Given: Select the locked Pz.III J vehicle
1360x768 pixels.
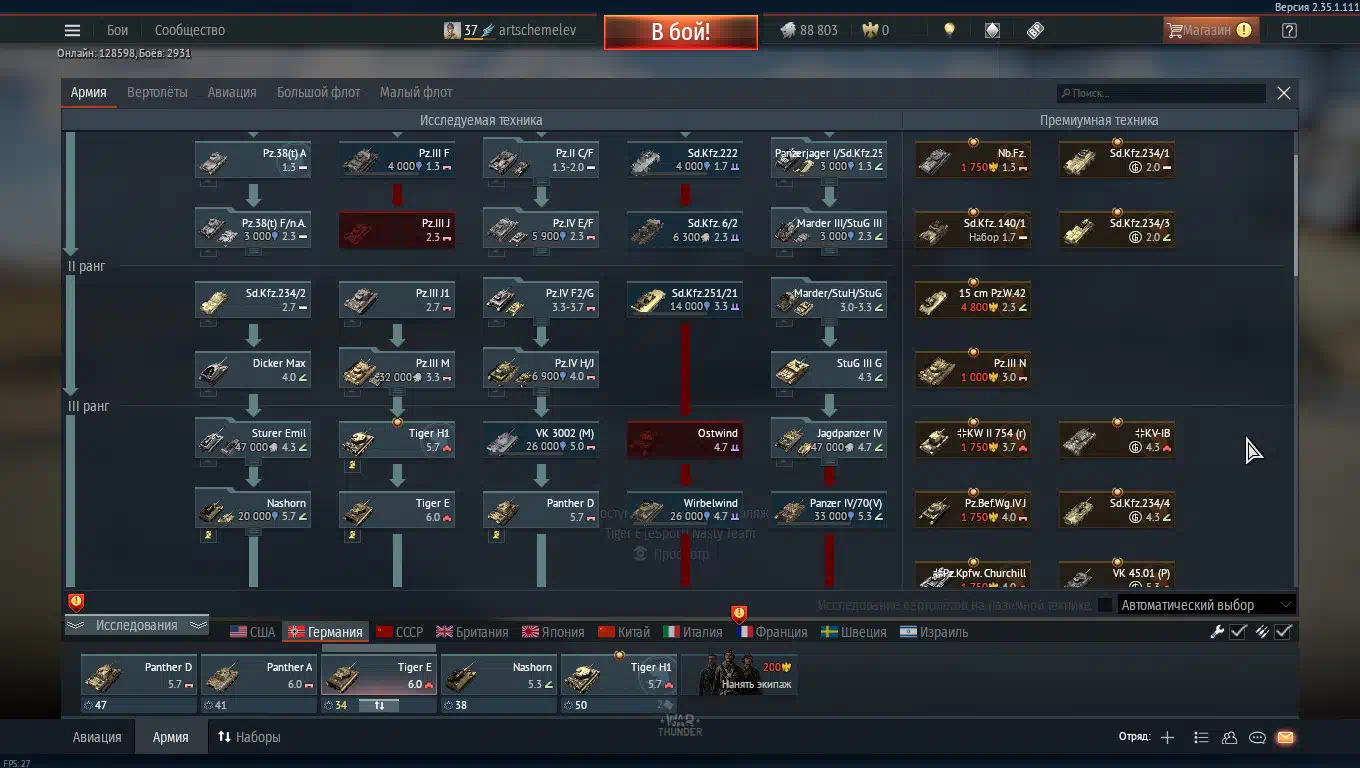Looking at the screenshot, I should pyautogui.click(x=397, y=230).
